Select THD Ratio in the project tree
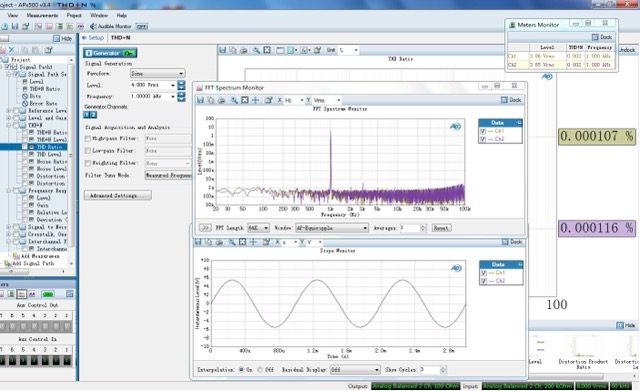Image resolution: width=640 pixels, height=391 pixels. (x=49, y=147)
